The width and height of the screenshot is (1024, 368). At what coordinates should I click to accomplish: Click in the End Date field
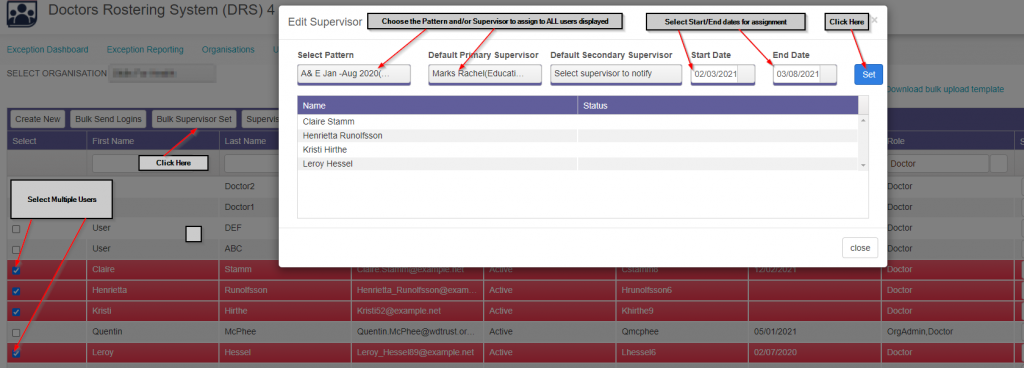click(x=797, y=74)
